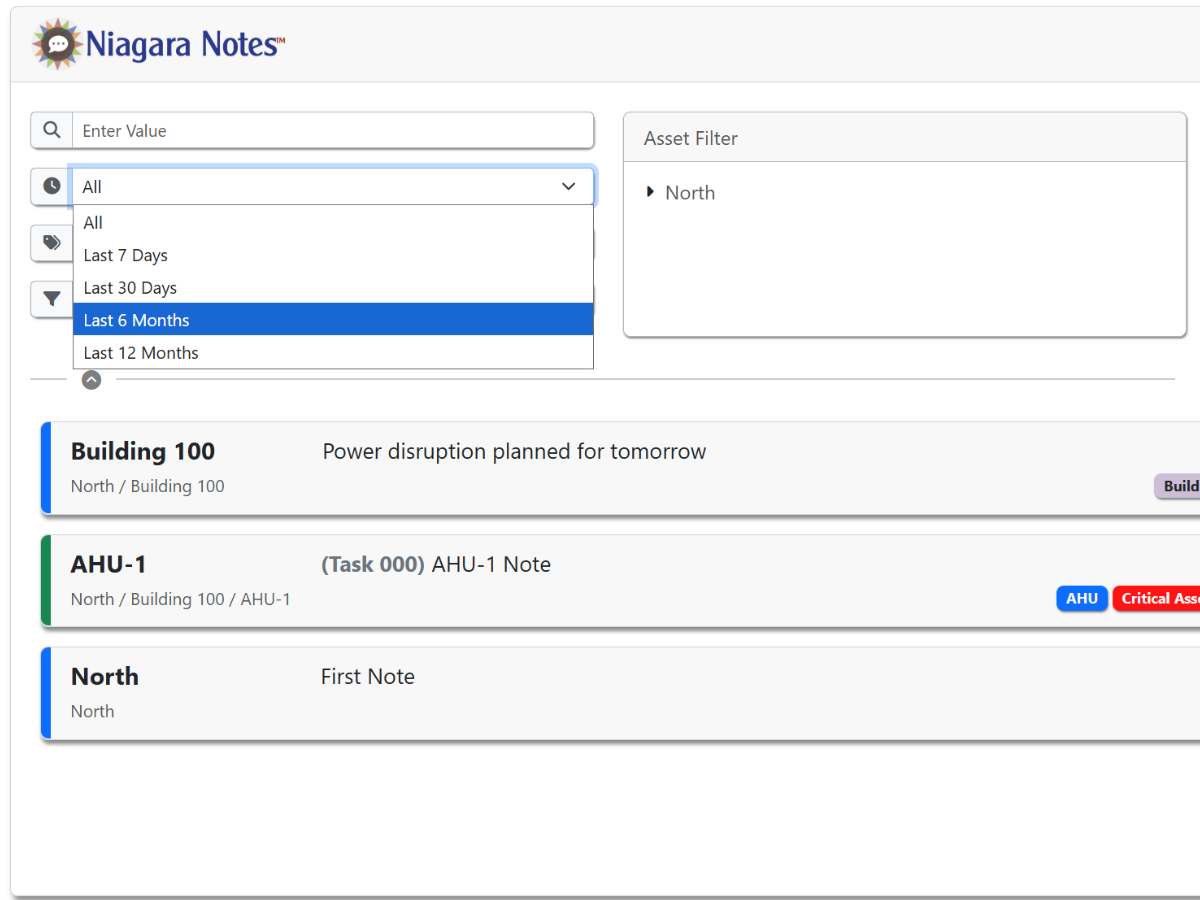This screenshot has height=900, width=1200.
Task: Click the magnifying glass search icon
Action: [52, 130]
